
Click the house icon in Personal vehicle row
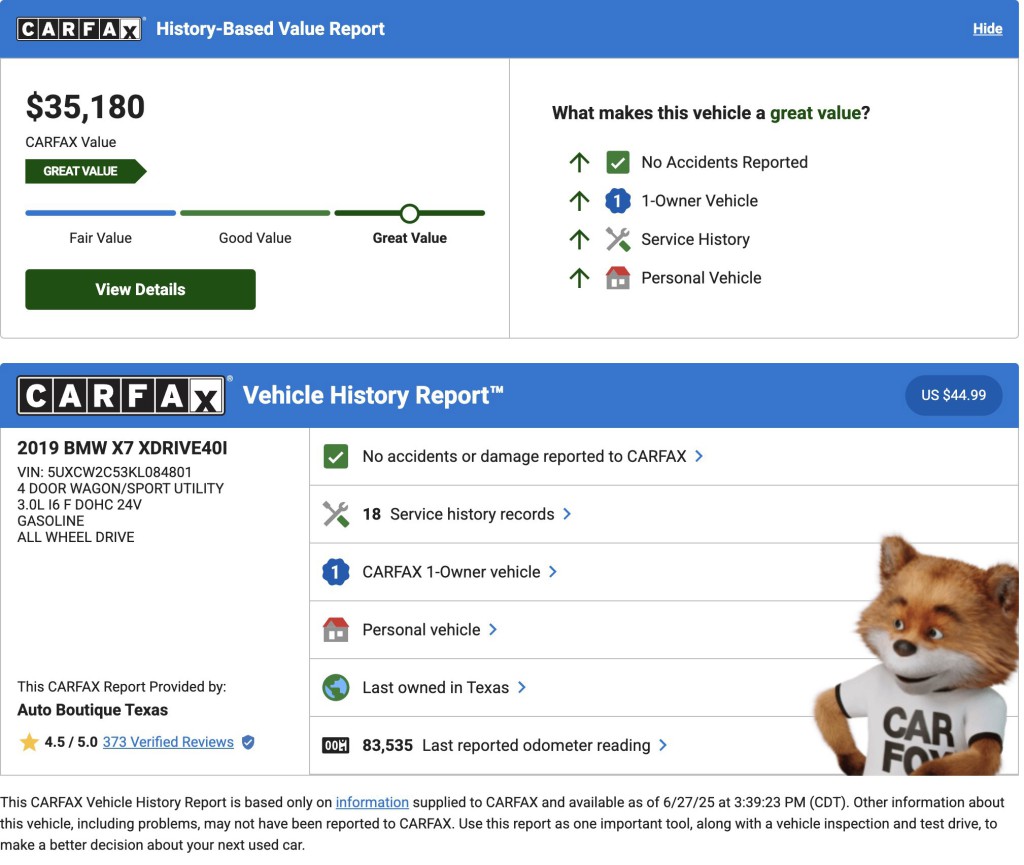pos(336,629)
